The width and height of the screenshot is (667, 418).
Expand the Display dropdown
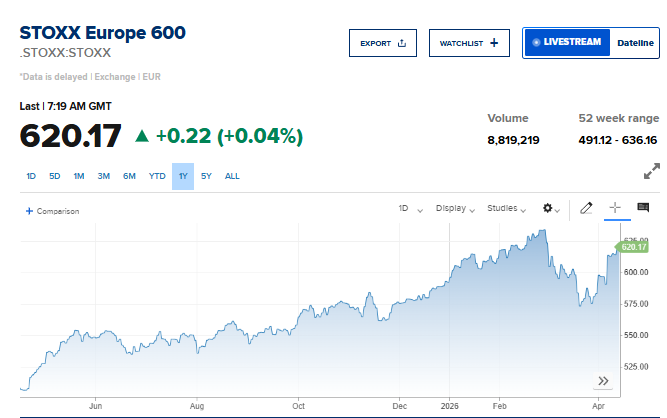(x=456, y=208)
